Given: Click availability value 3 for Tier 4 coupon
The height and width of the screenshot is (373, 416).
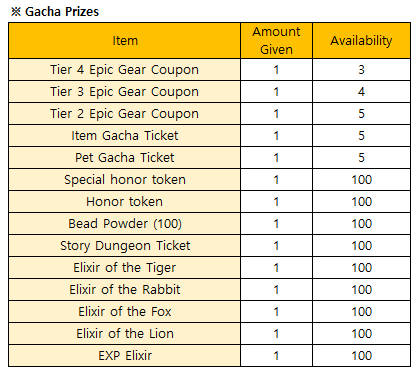Looking at the screenshot, I should point(361,70).
